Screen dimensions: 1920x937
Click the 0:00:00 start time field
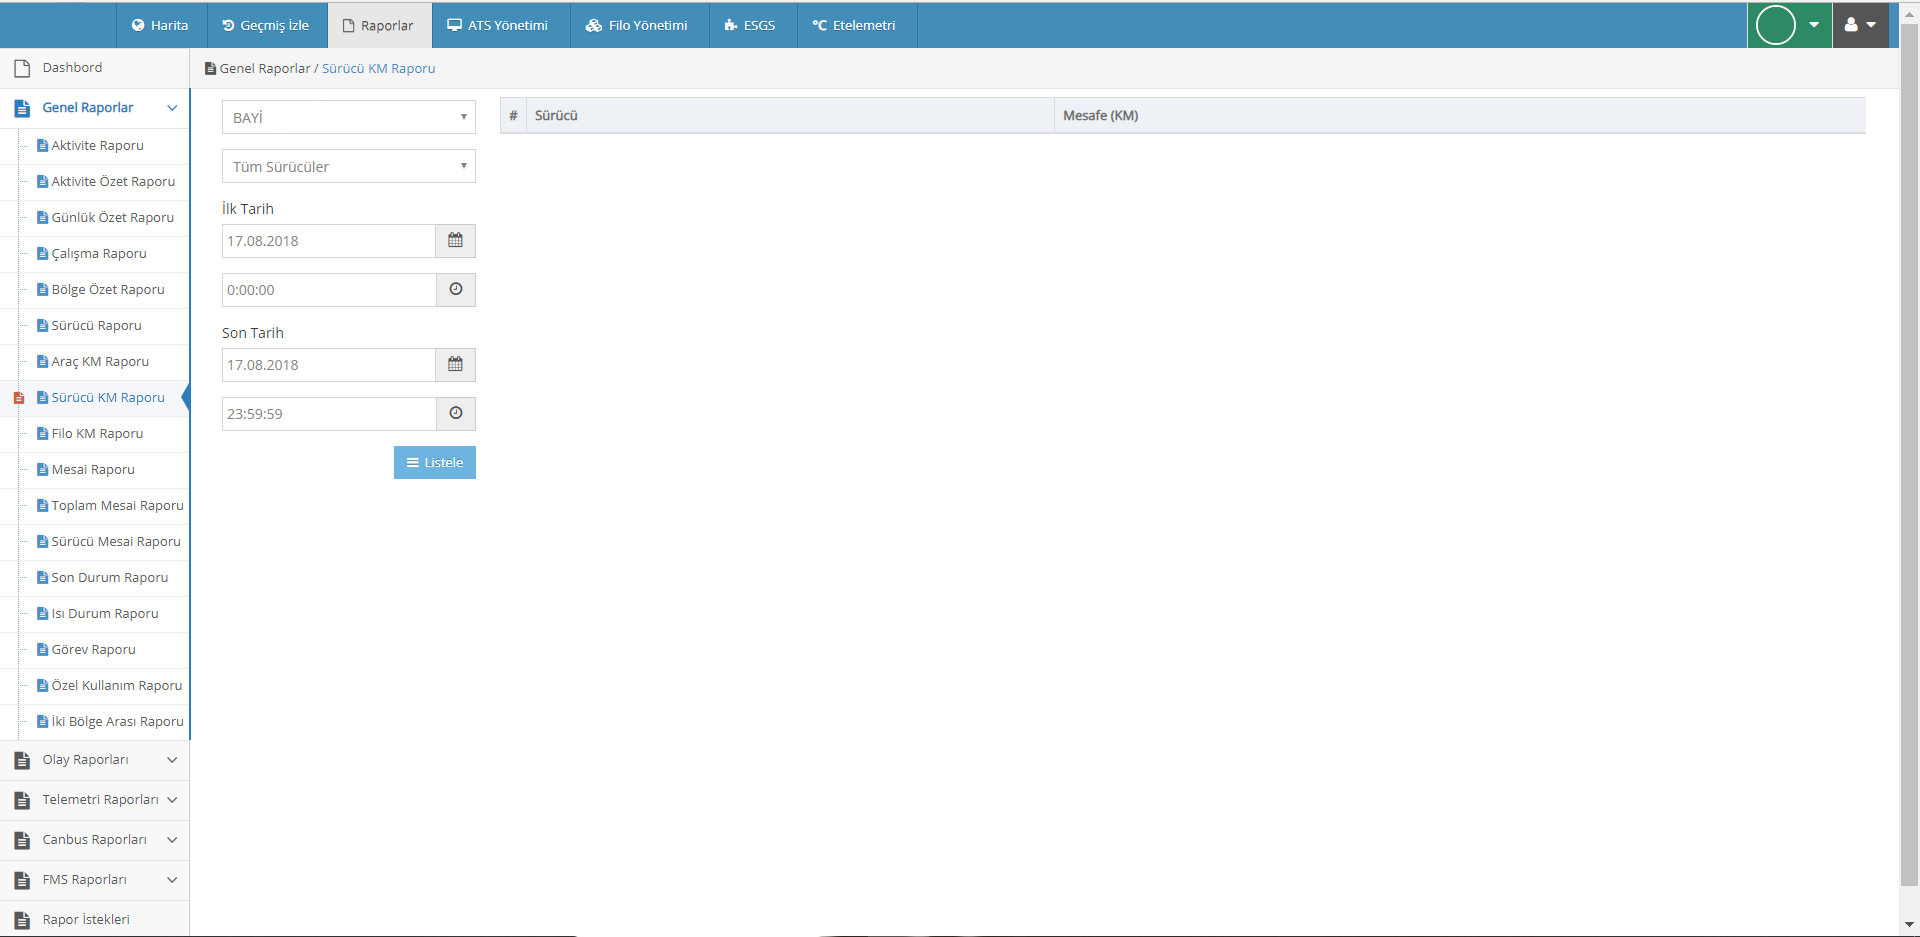329,290
